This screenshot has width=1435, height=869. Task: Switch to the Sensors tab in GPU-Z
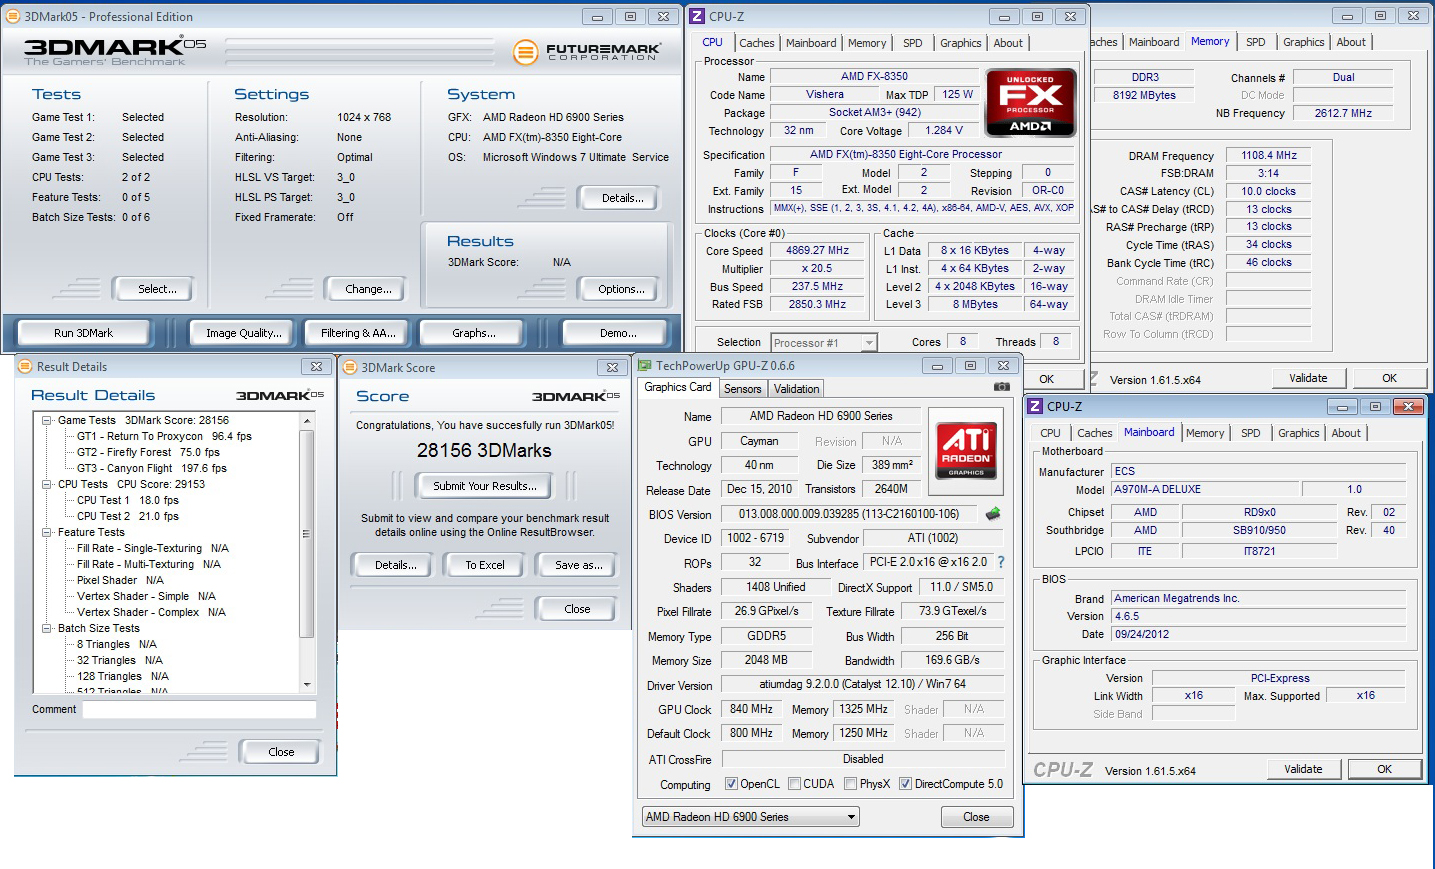coord(742,389)
